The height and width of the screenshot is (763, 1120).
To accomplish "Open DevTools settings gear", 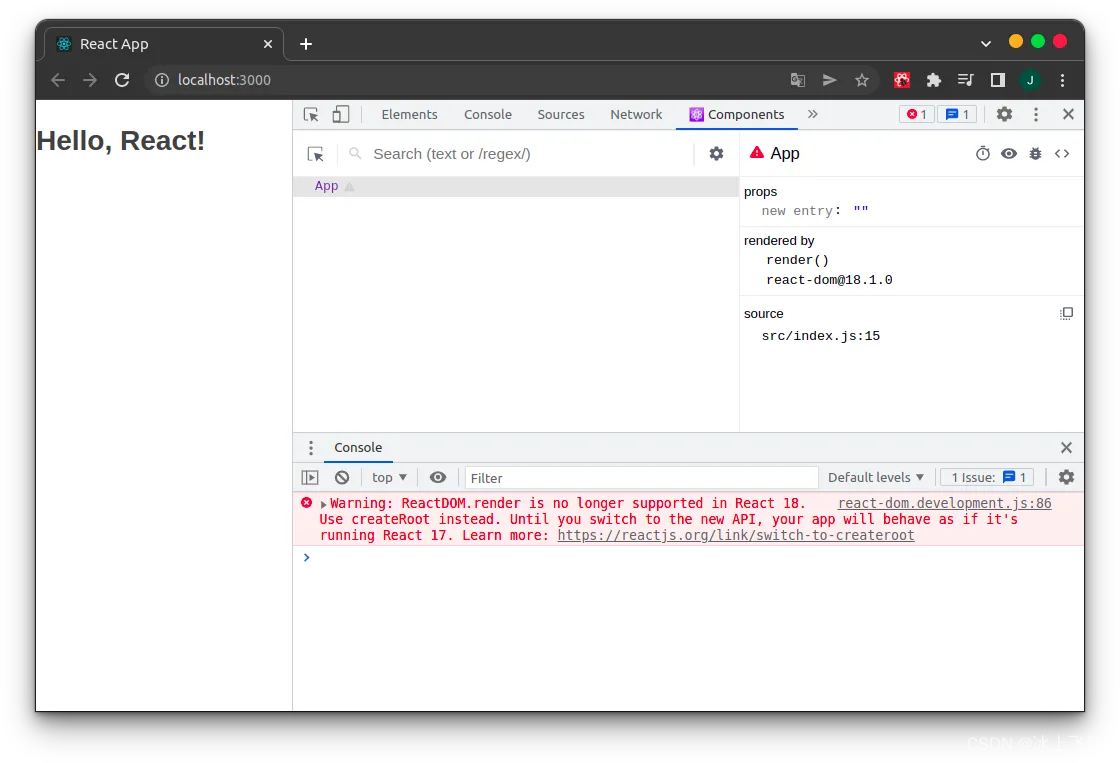I will tap(1004, 114).
